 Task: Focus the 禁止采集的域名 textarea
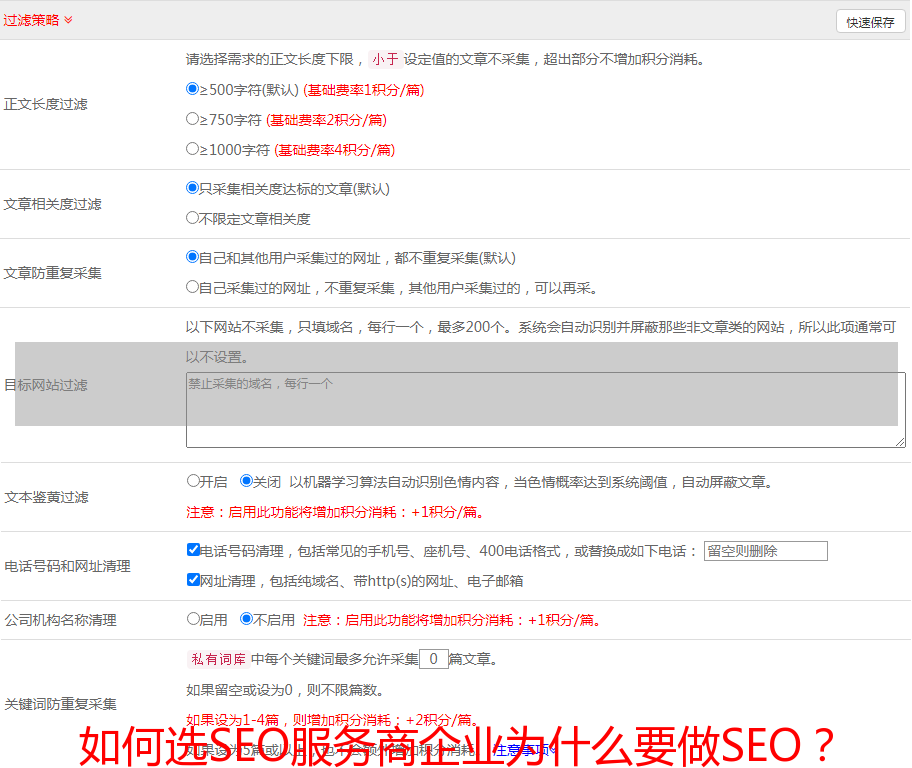546,410
